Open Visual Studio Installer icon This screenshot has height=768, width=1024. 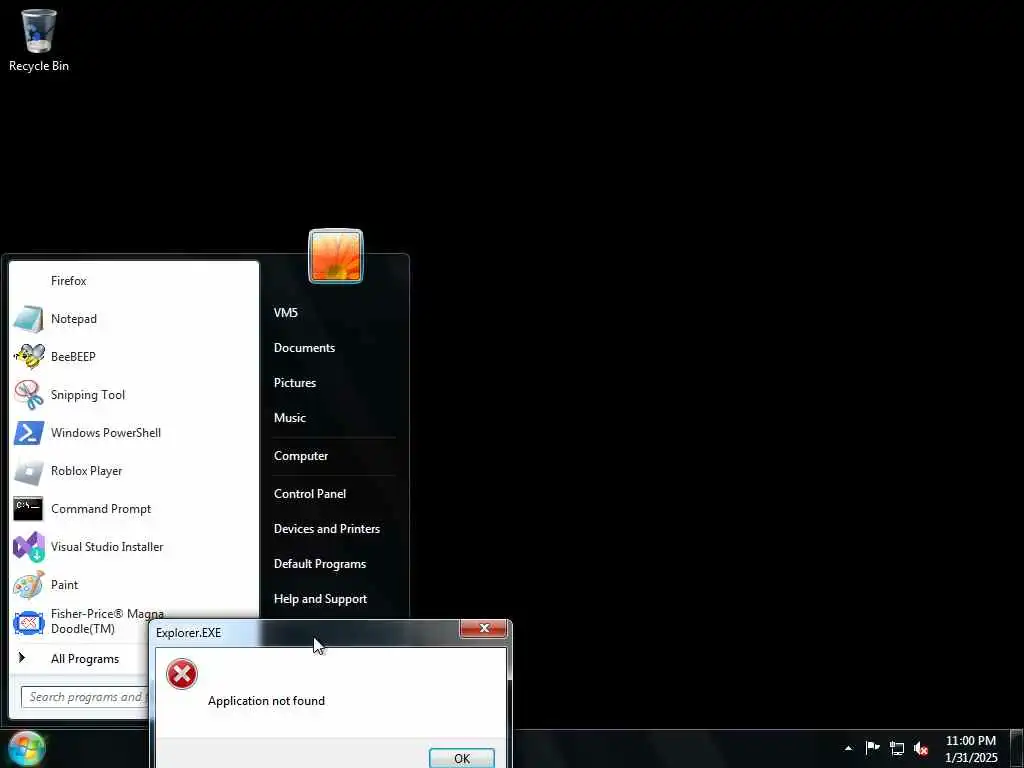[29, 547]
